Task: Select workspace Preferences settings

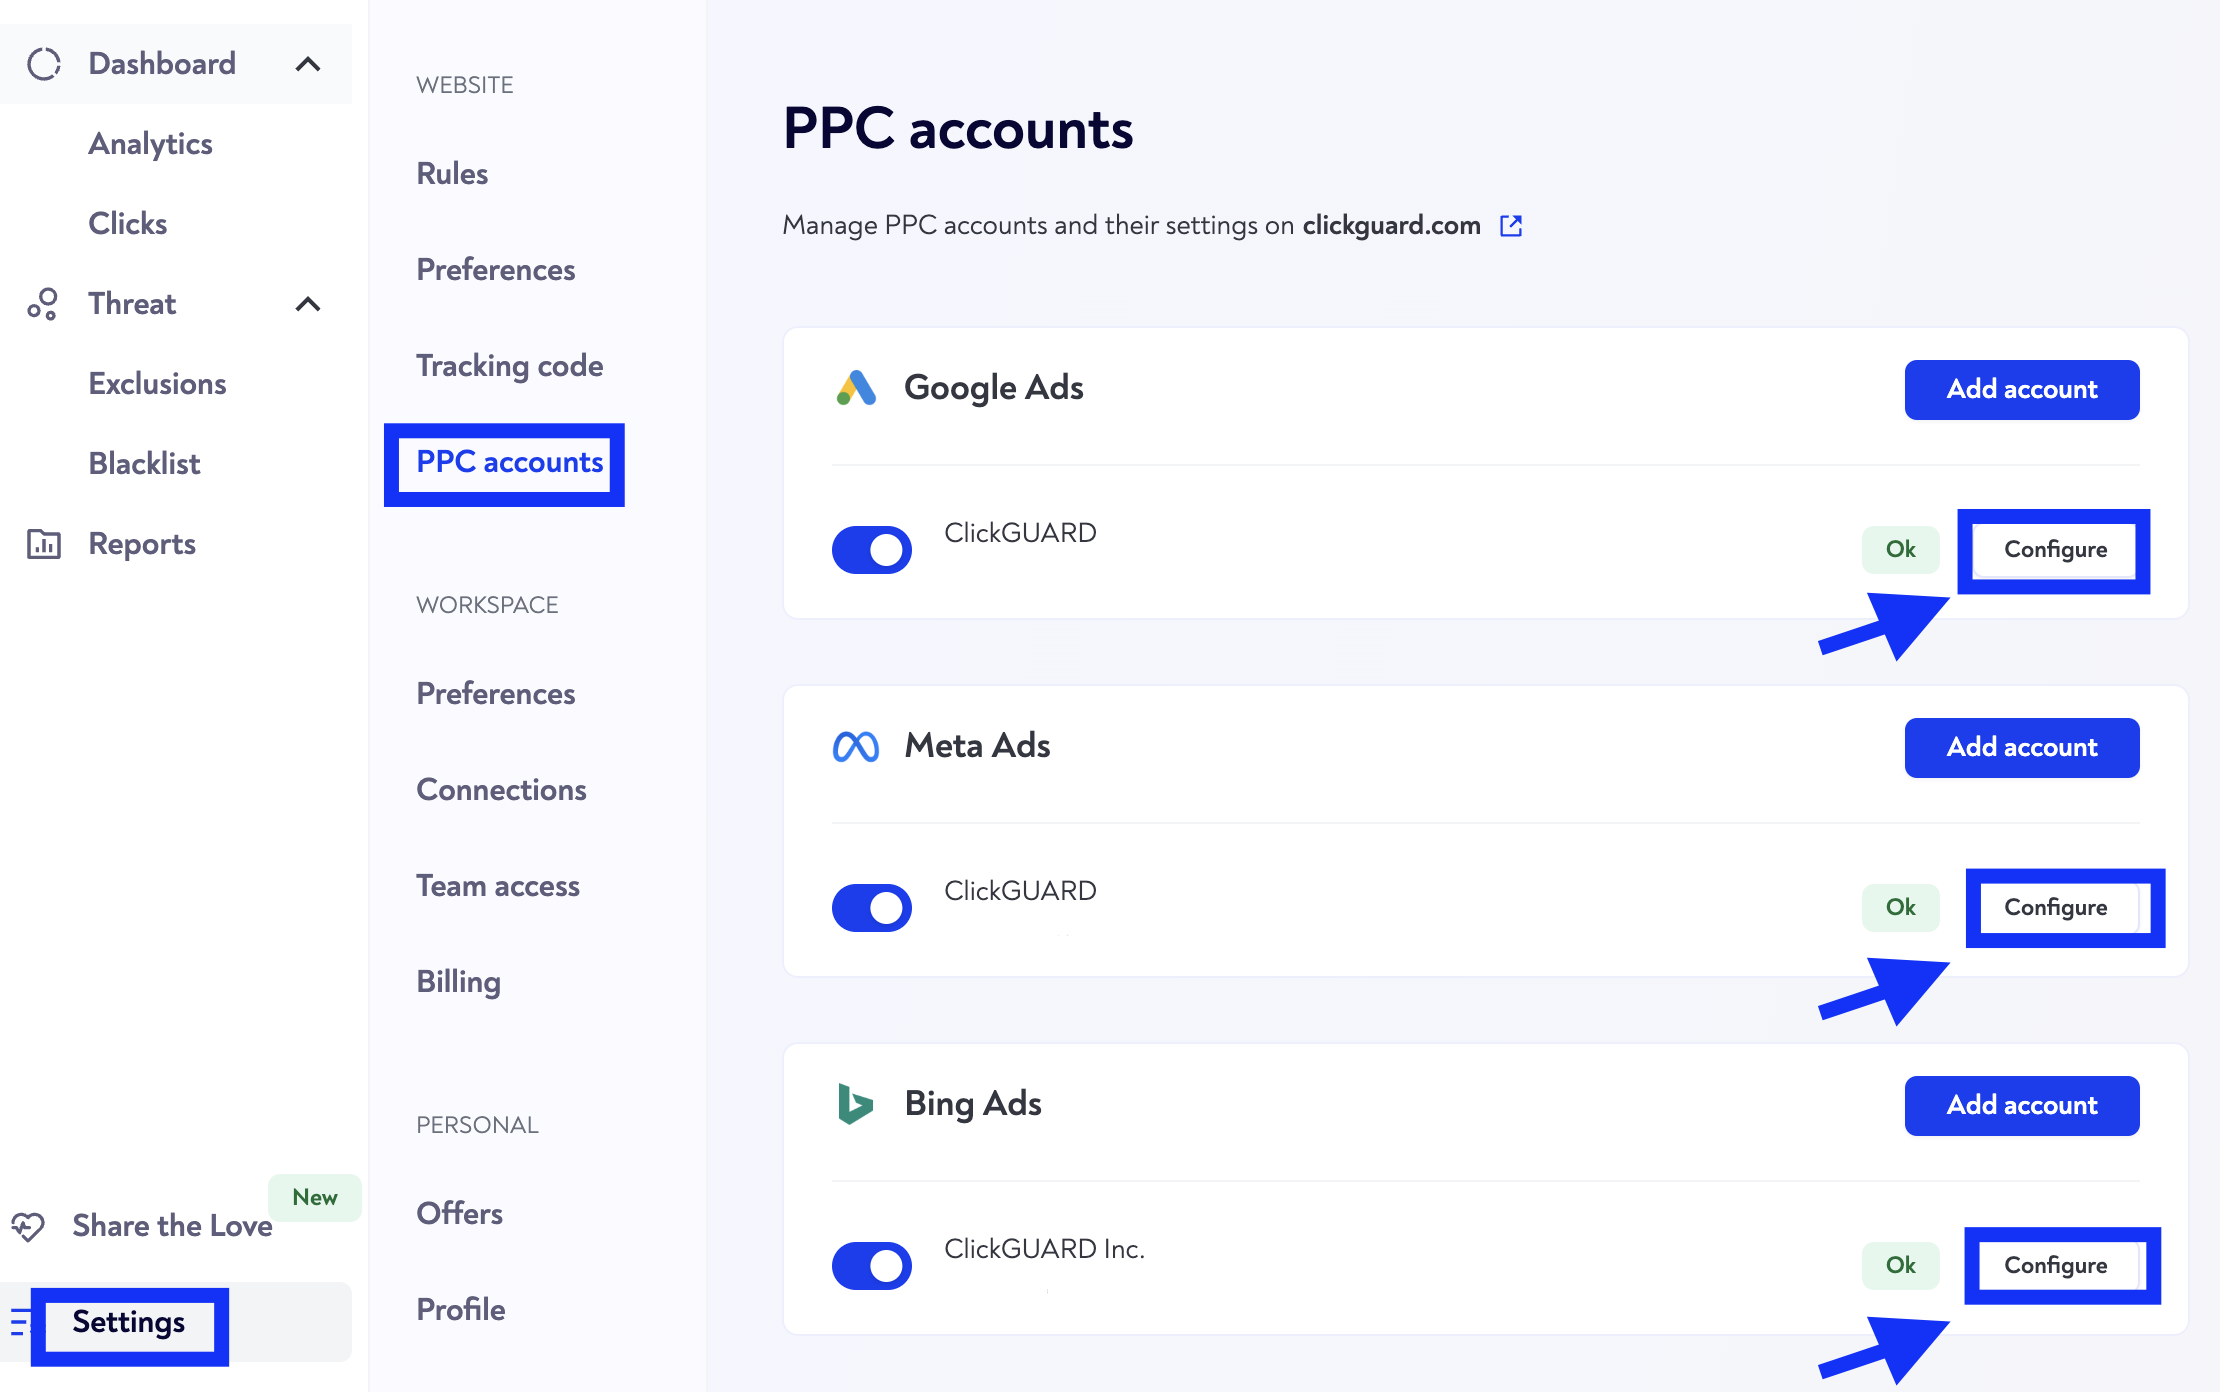Action: click(x=496, y=694)
